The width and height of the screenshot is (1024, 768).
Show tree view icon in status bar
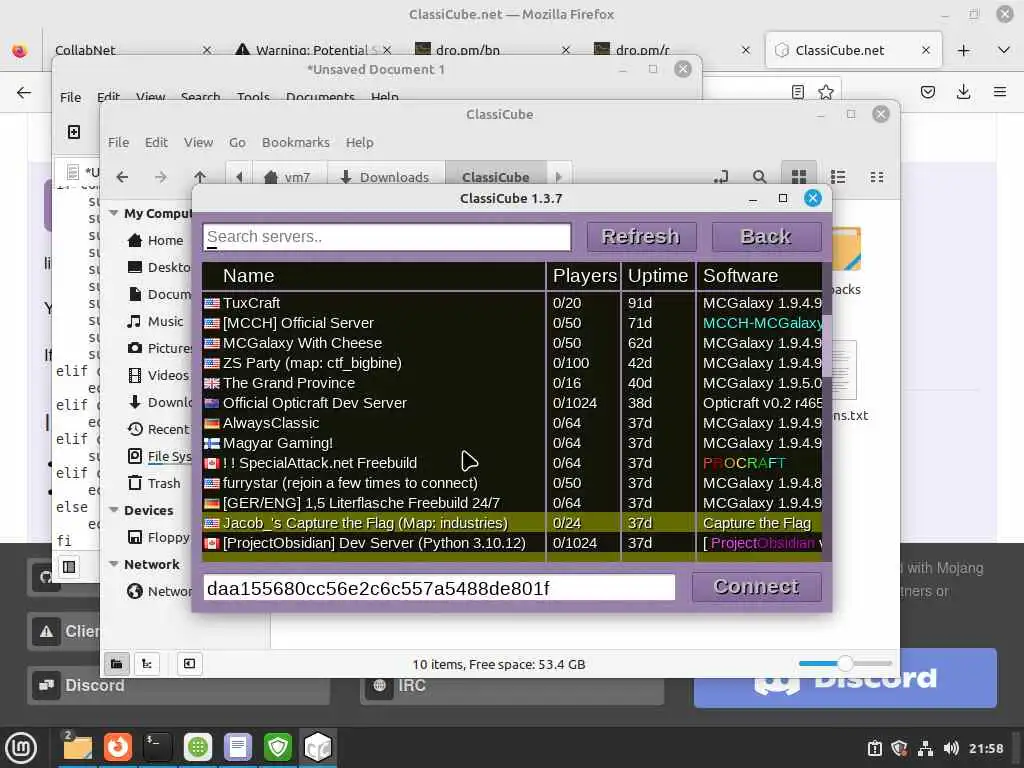(x=147, y=664)
